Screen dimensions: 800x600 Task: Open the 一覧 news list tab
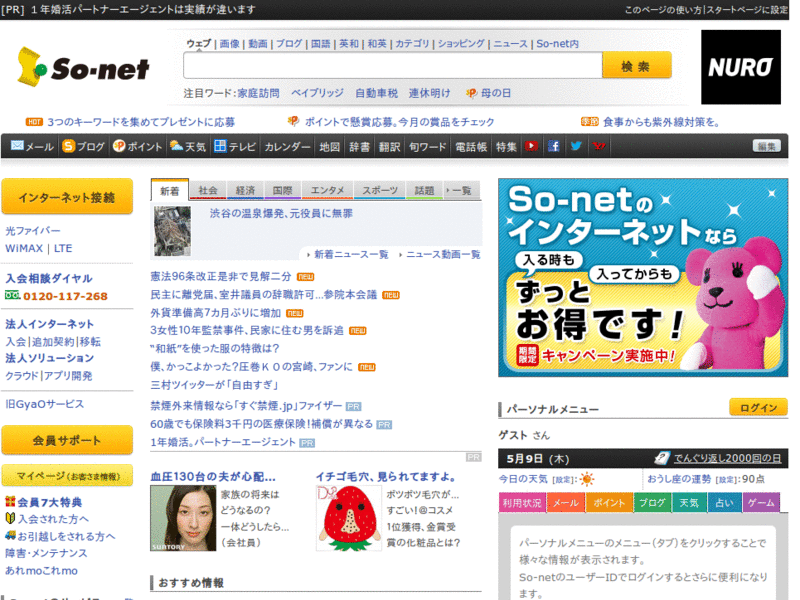tap(461, 190)
